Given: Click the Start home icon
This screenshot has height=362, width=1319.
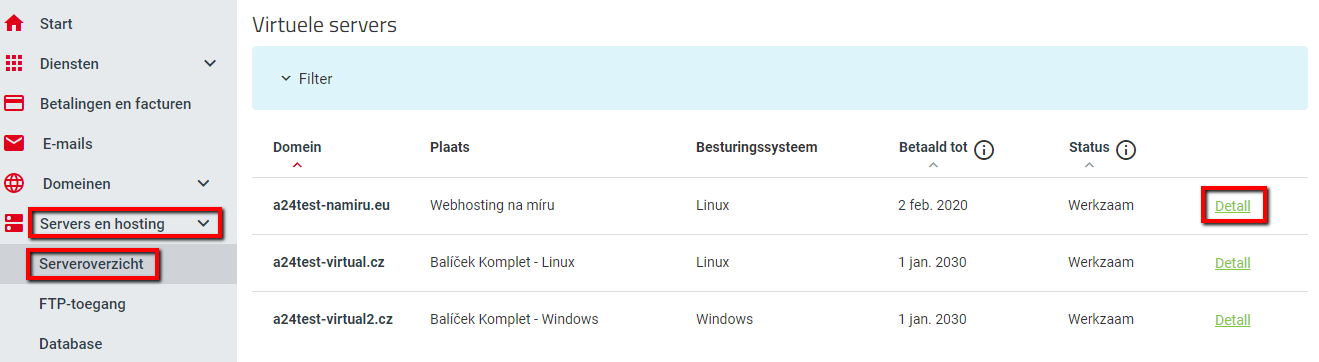Looking at the screenshot, I should click(14, 23).
